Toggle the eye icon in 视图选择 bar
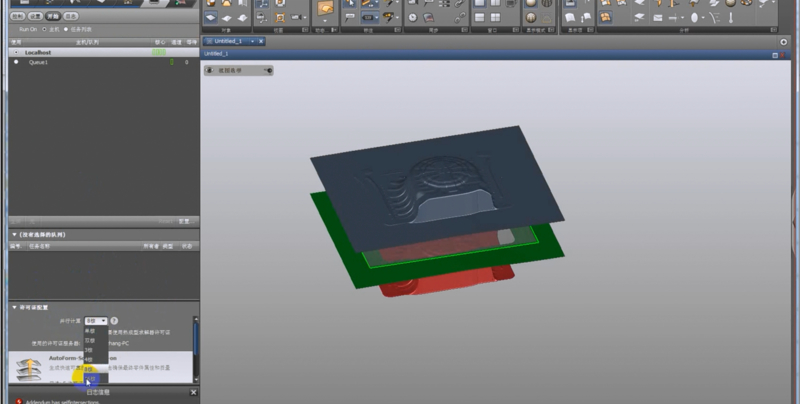This screenshot has width=800, height=404. (210, 70)
